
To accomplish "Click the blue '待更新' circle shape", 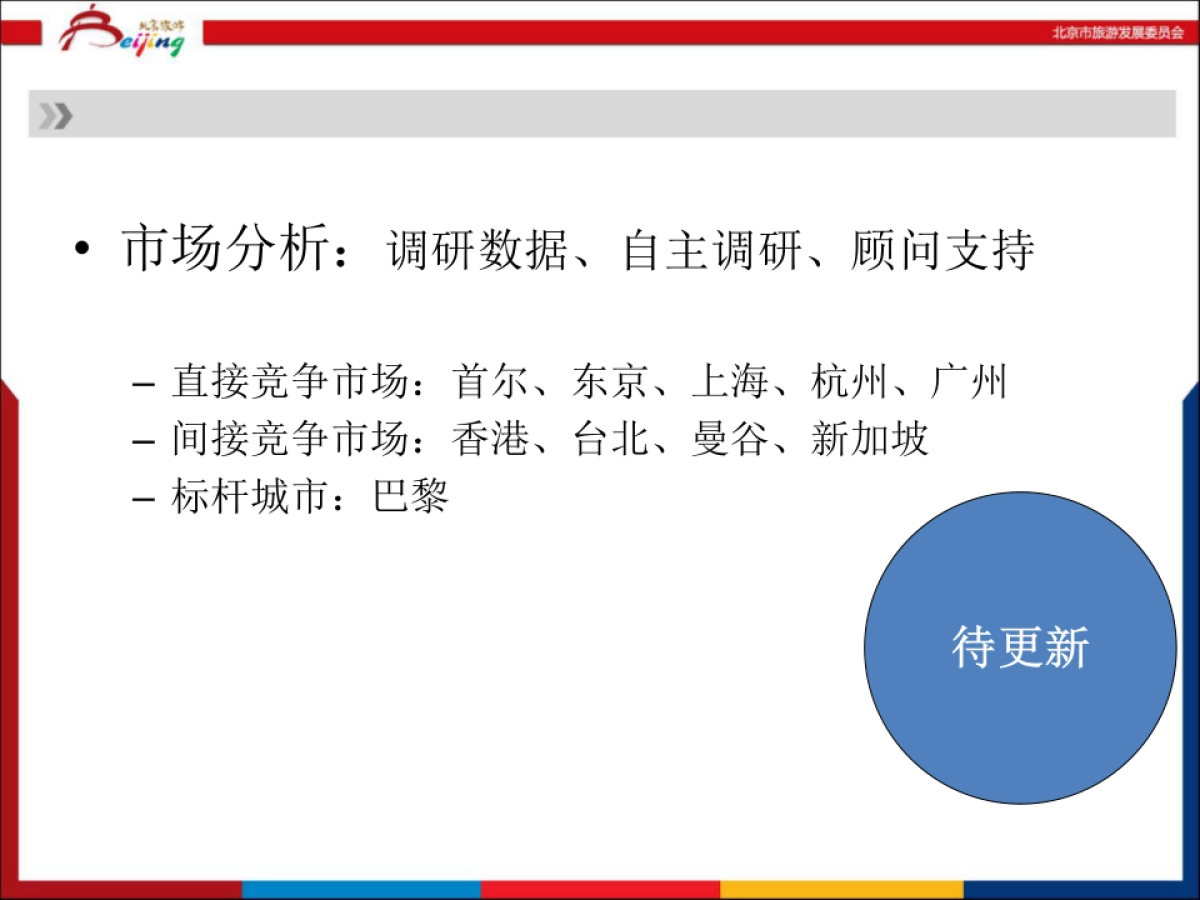I will click(1015, 650).
